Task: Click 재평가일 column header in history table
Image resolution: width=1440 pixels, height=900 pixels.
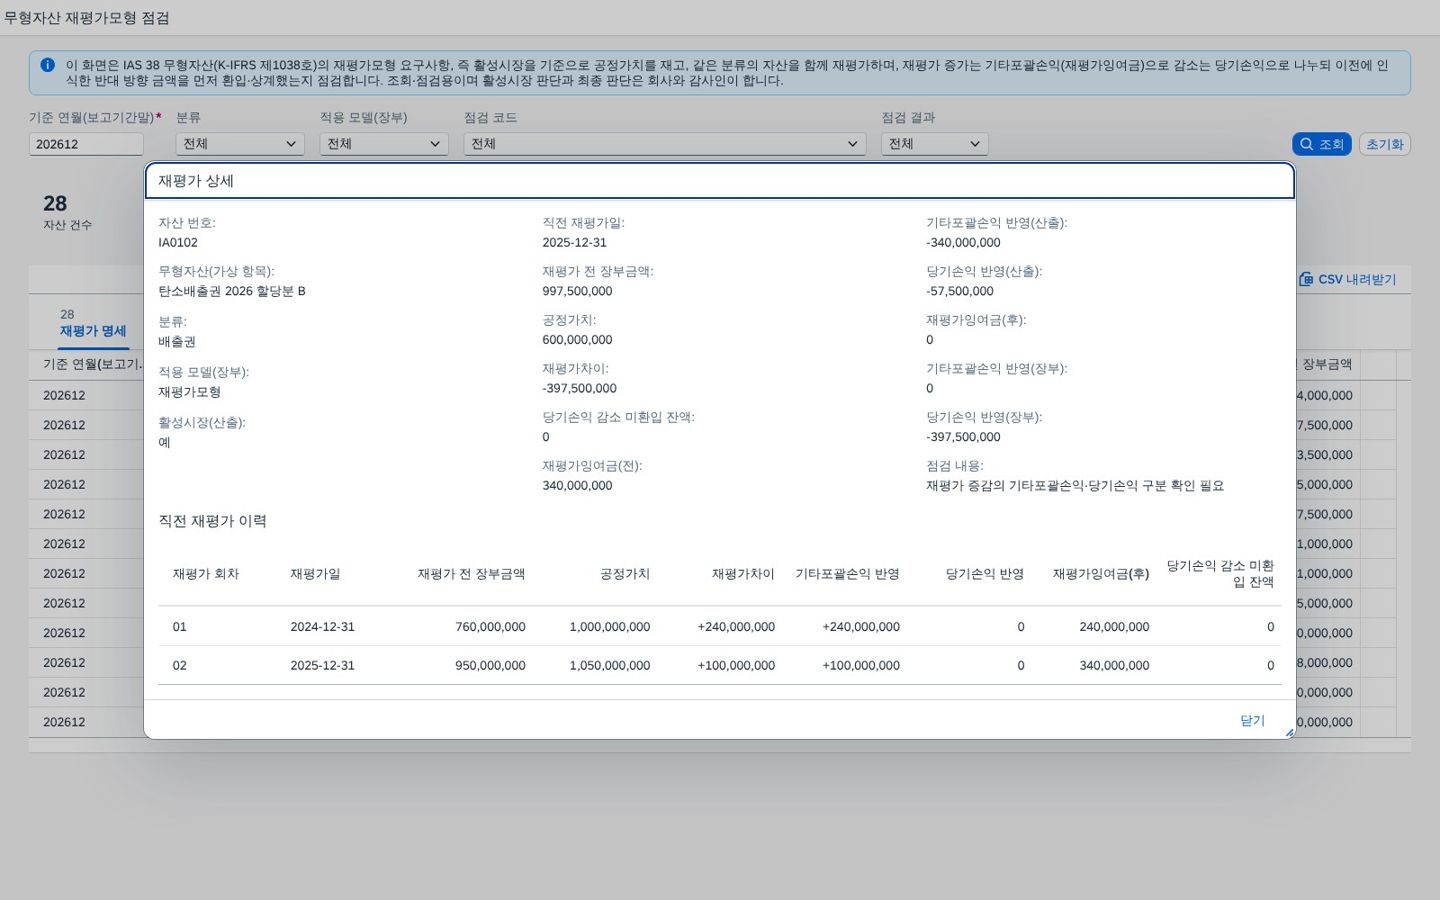Action: click(315, 574)
